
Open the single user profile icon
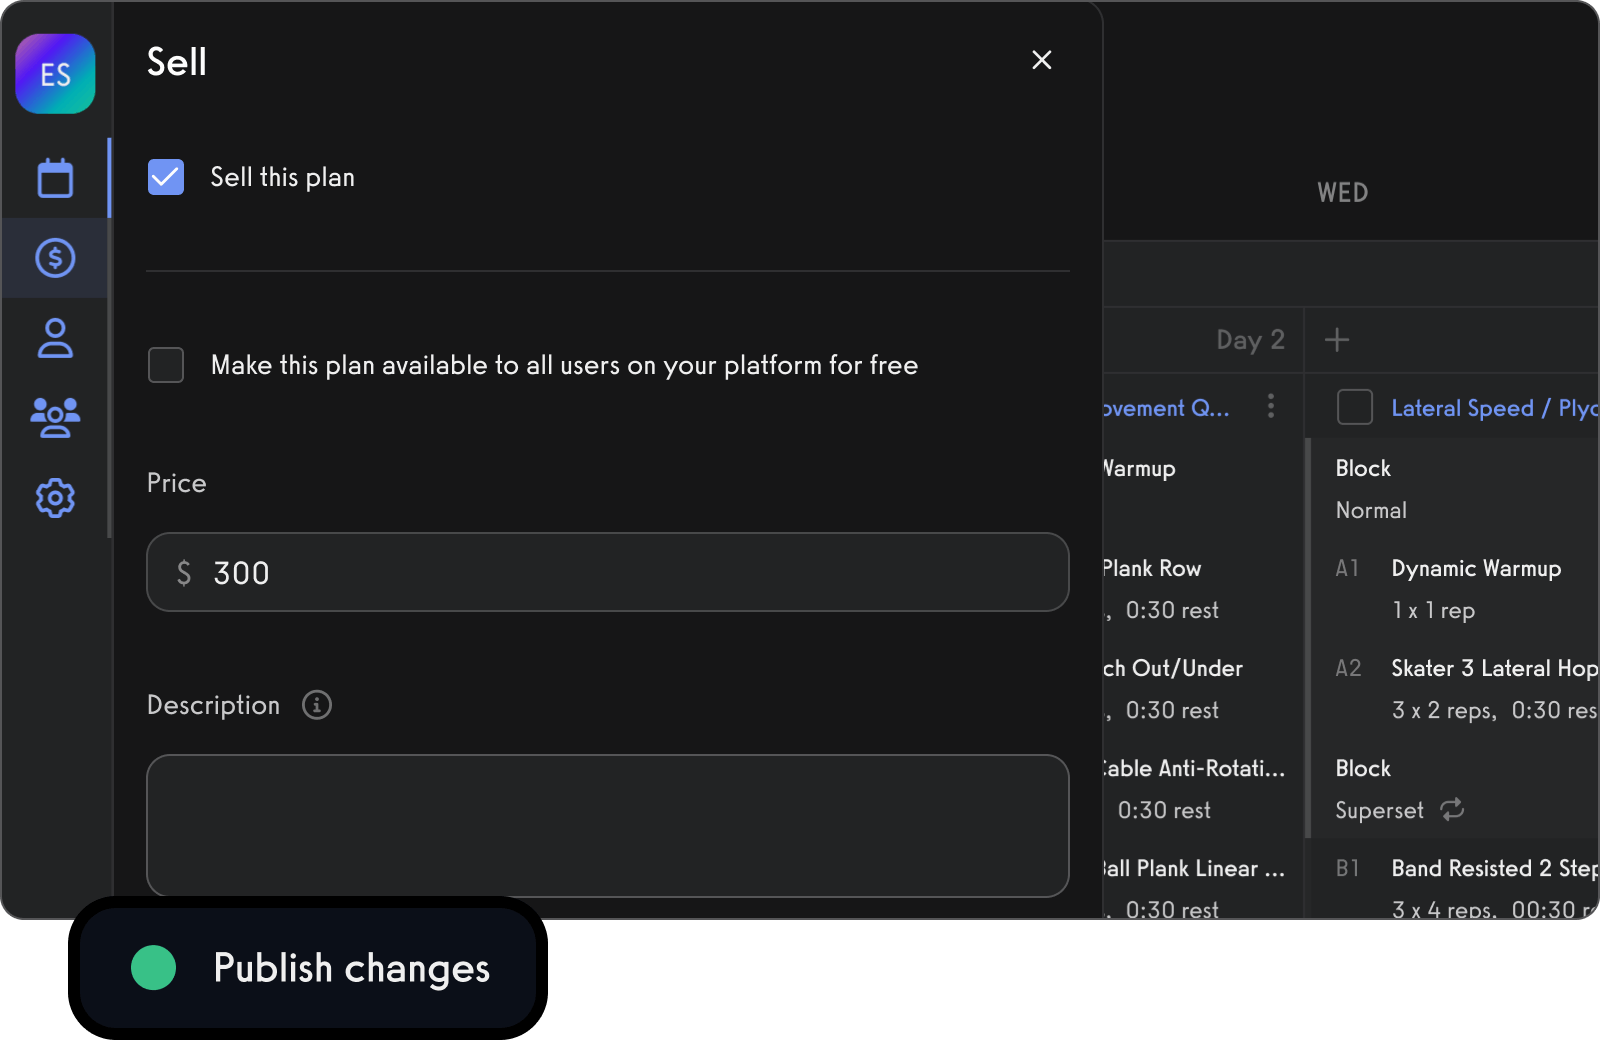click(x=55, y=338)
